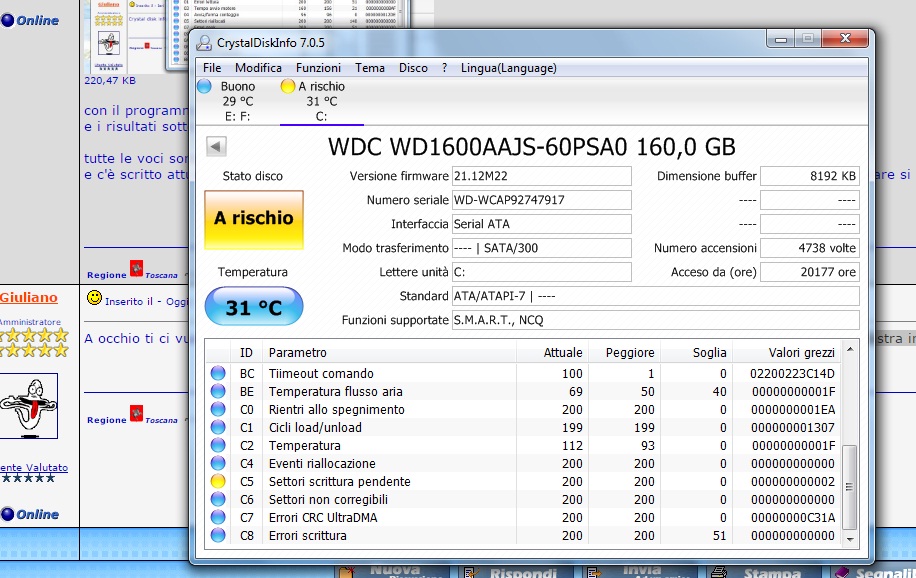Click the Versione firmware field 21.12M22
The height and width of the screenshot is (578, 916).
(542, 176)
